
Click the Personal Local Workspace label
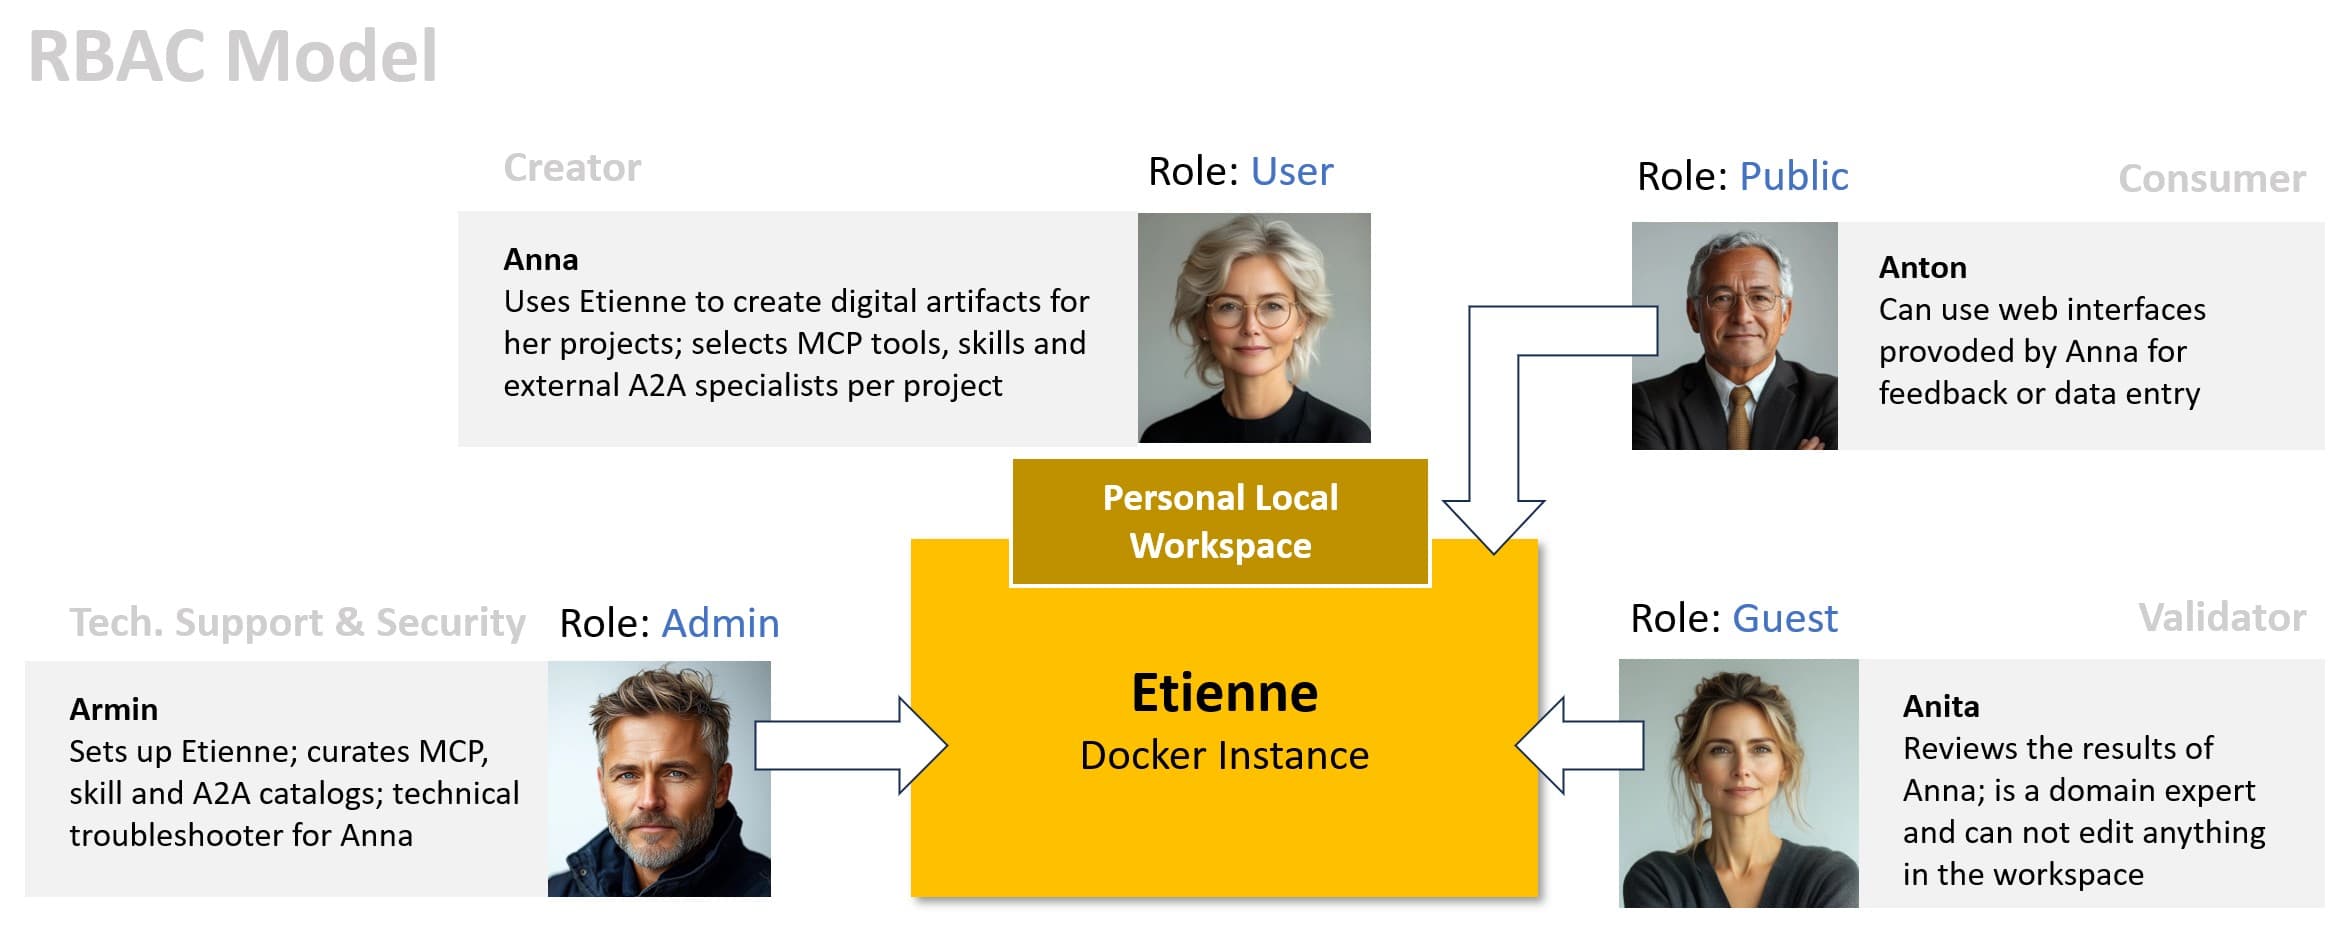1219,522
